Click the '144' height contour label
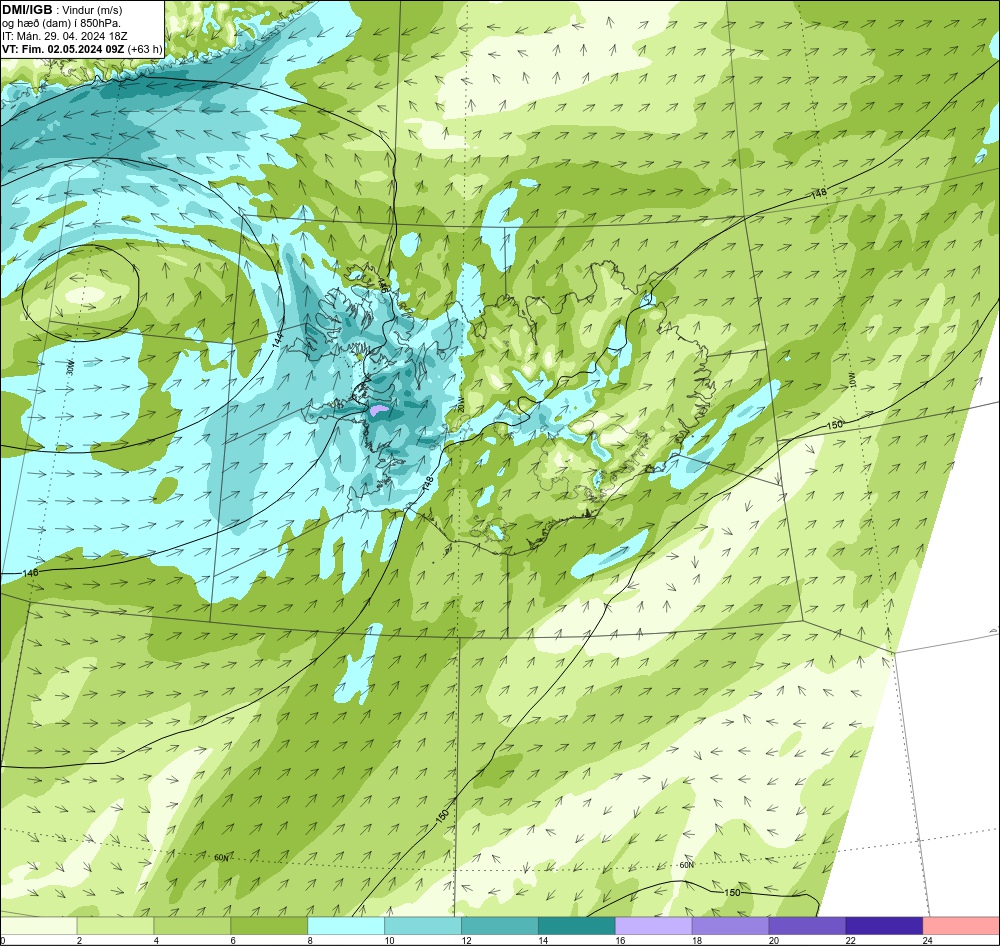1000x946 pixels. tap(276, 340)
